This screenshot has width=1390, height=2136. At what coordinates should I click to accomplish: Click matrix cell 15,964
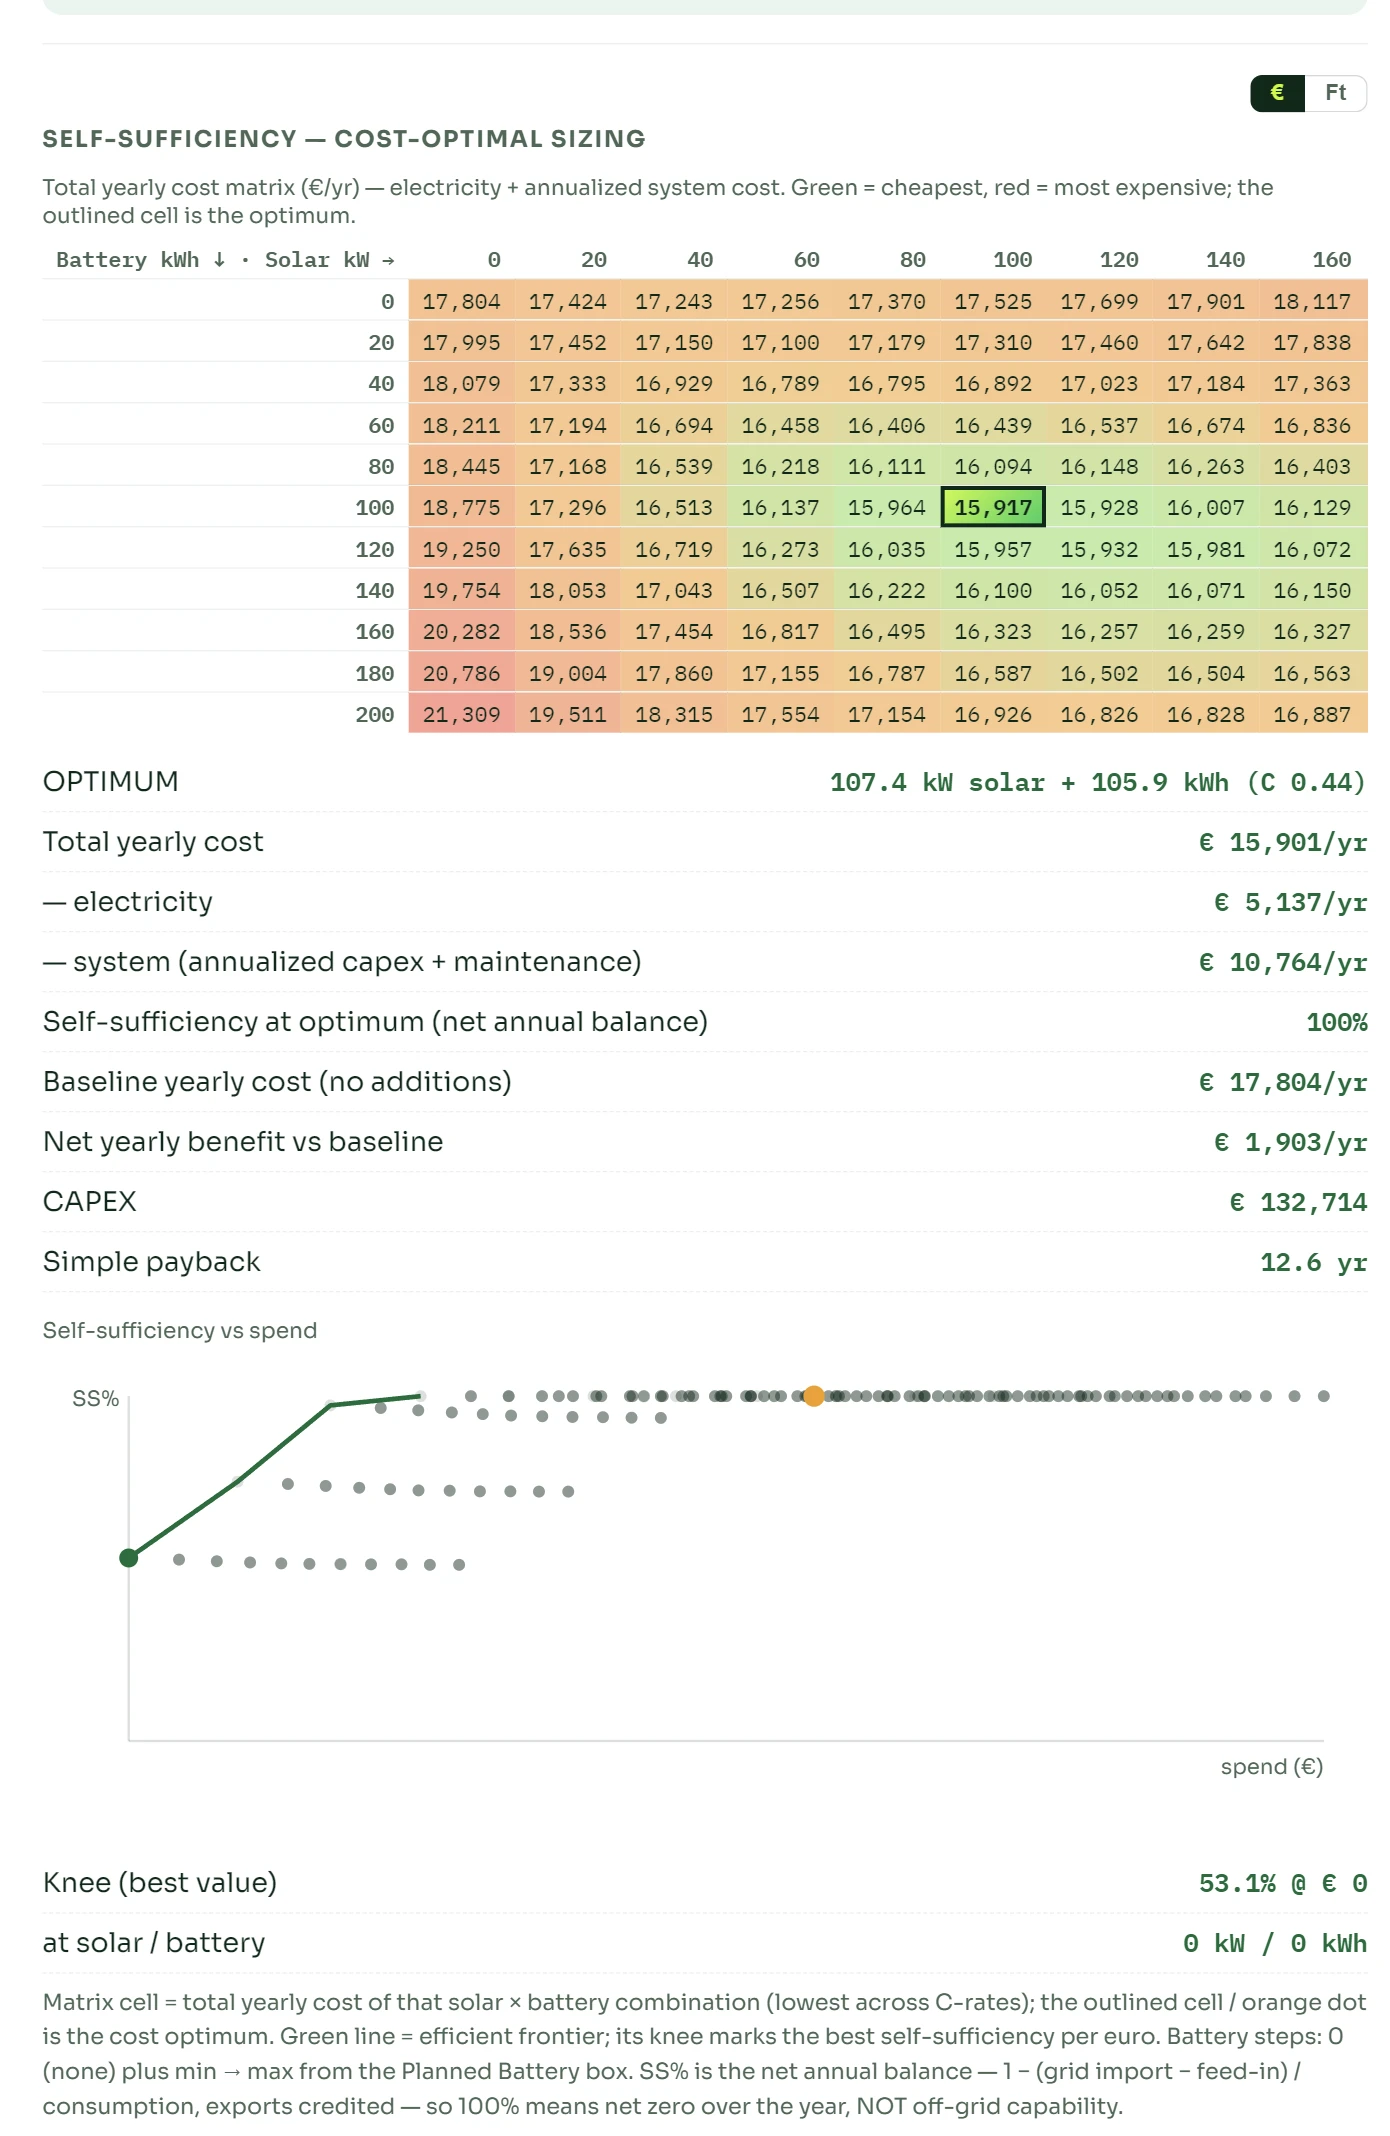pos(887,507)
